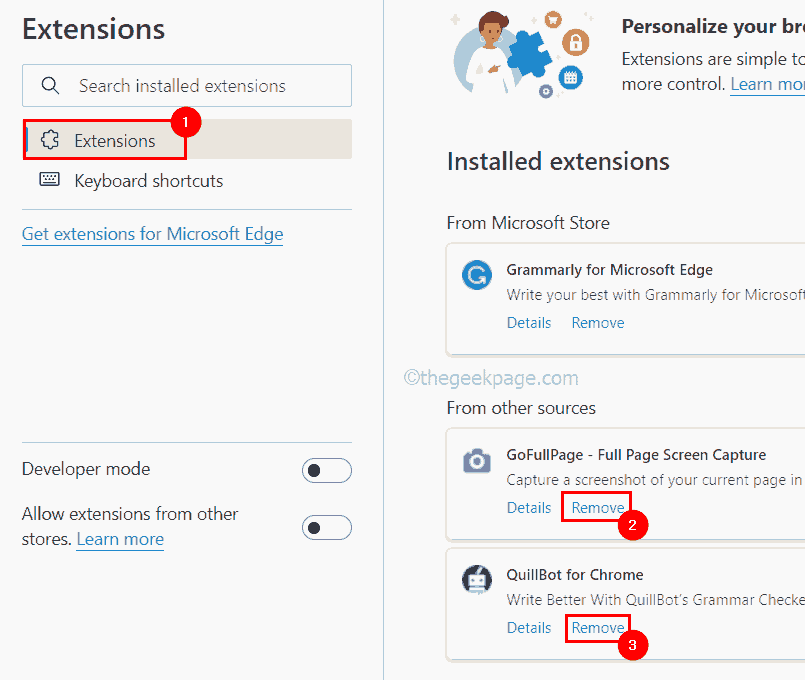Open Details for QuillBot for Chrome
The width and height of the screenshot is (805, 680).
tap(528, 627)
